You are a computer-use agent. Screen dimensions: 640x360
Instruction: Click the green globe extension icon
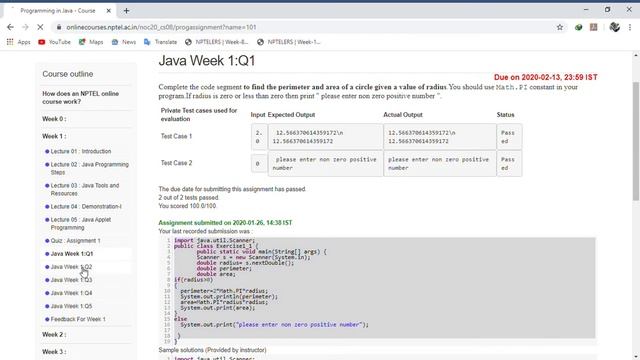[578, 27]
